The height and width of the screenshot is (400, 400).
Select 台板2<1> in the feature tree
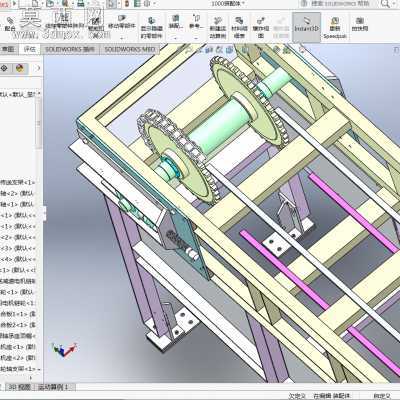tap(17, 325)
